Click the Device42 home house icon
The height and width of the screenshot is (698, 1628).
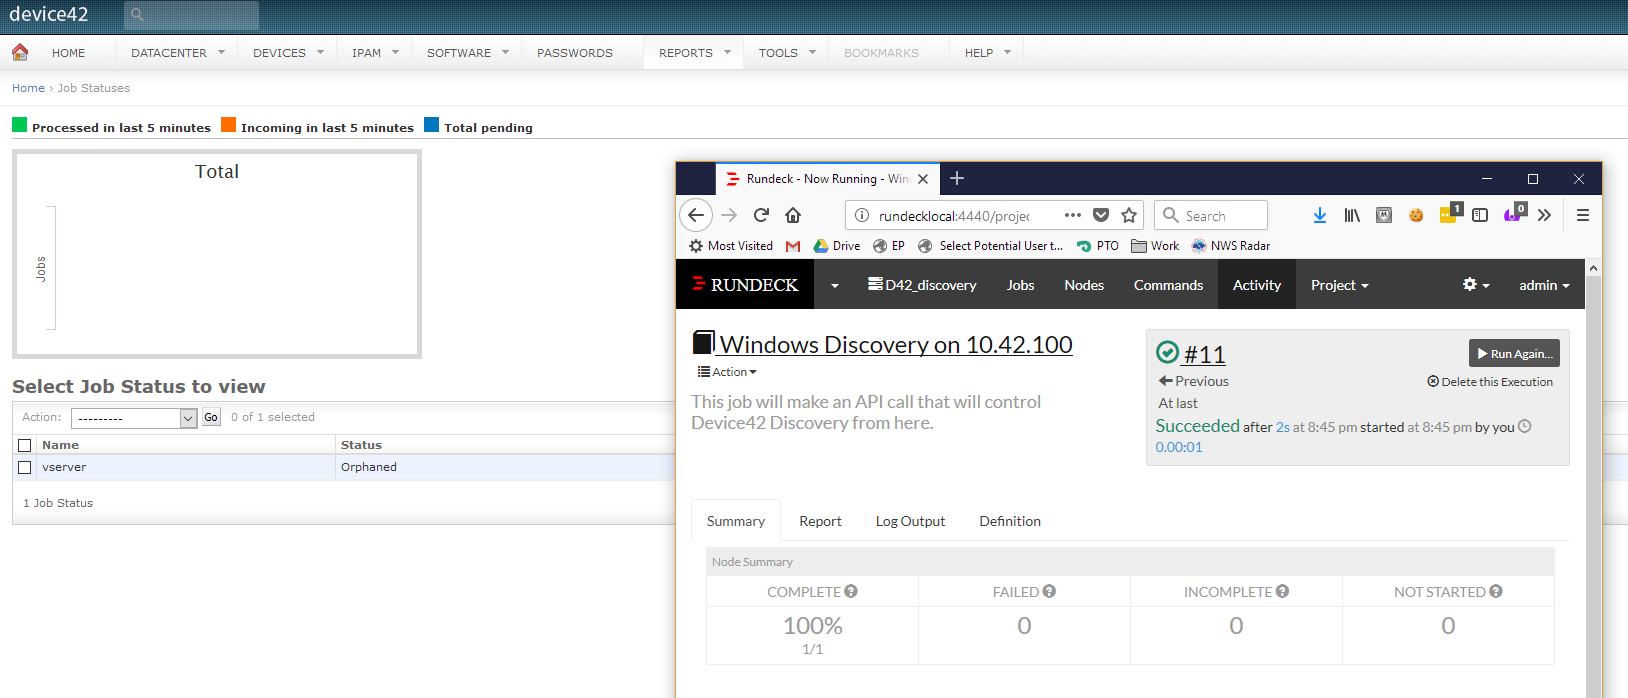point(20,52)
